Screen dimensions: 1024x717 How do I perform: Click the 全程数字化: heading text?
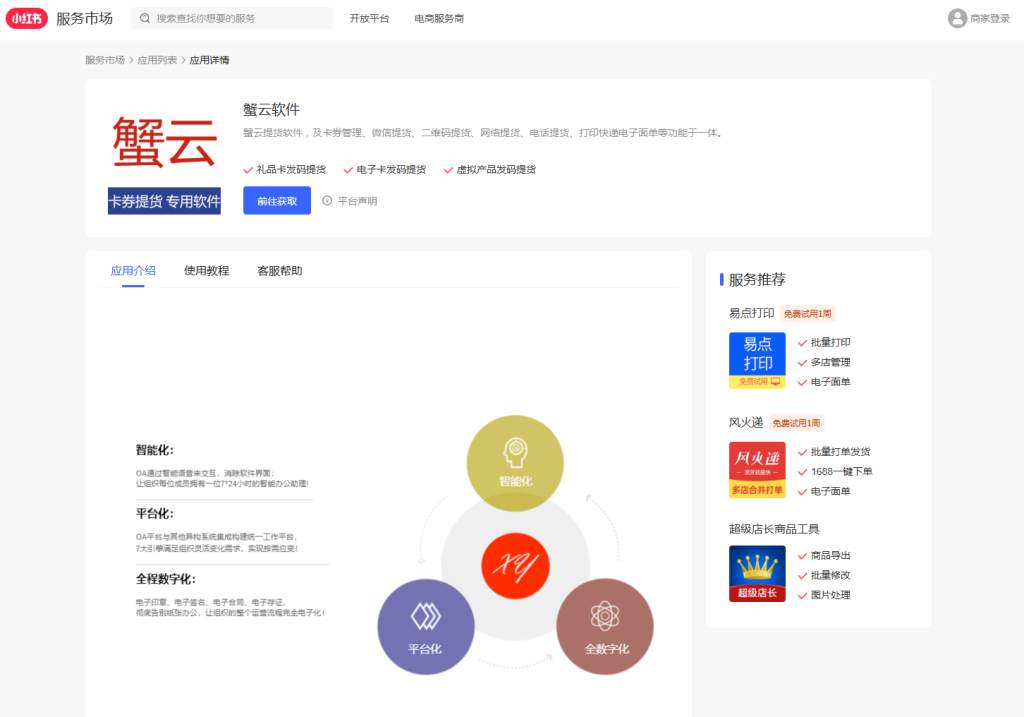[x=166, y=579]
